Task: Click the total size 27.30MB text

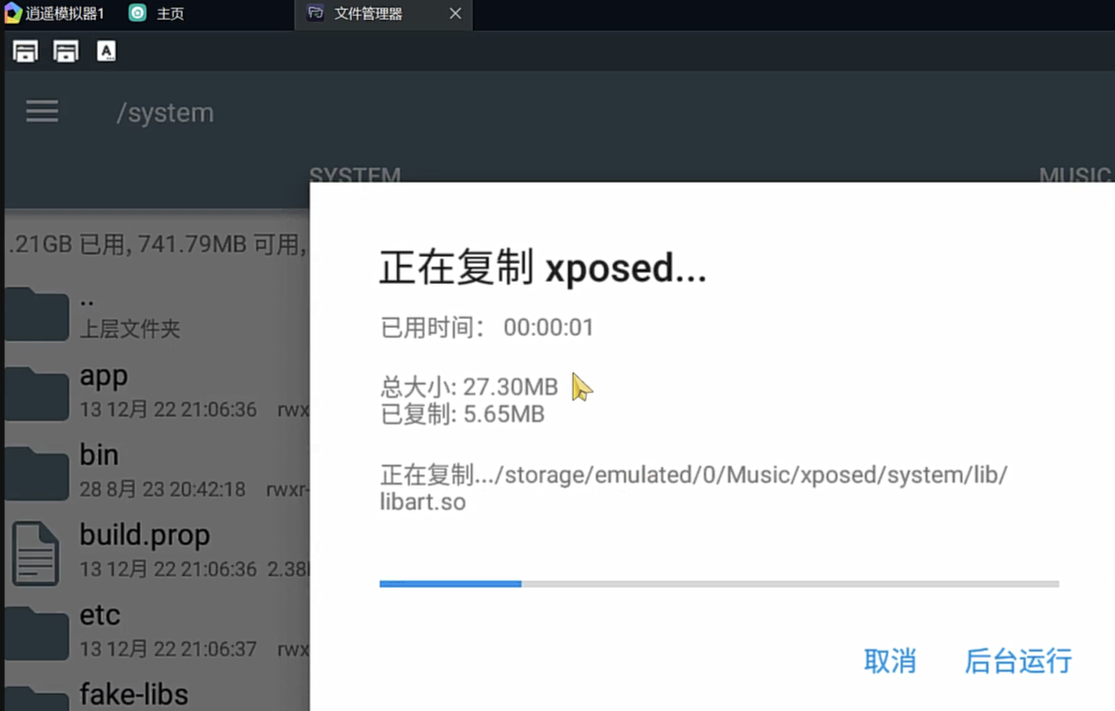Action: pos(469,387)
